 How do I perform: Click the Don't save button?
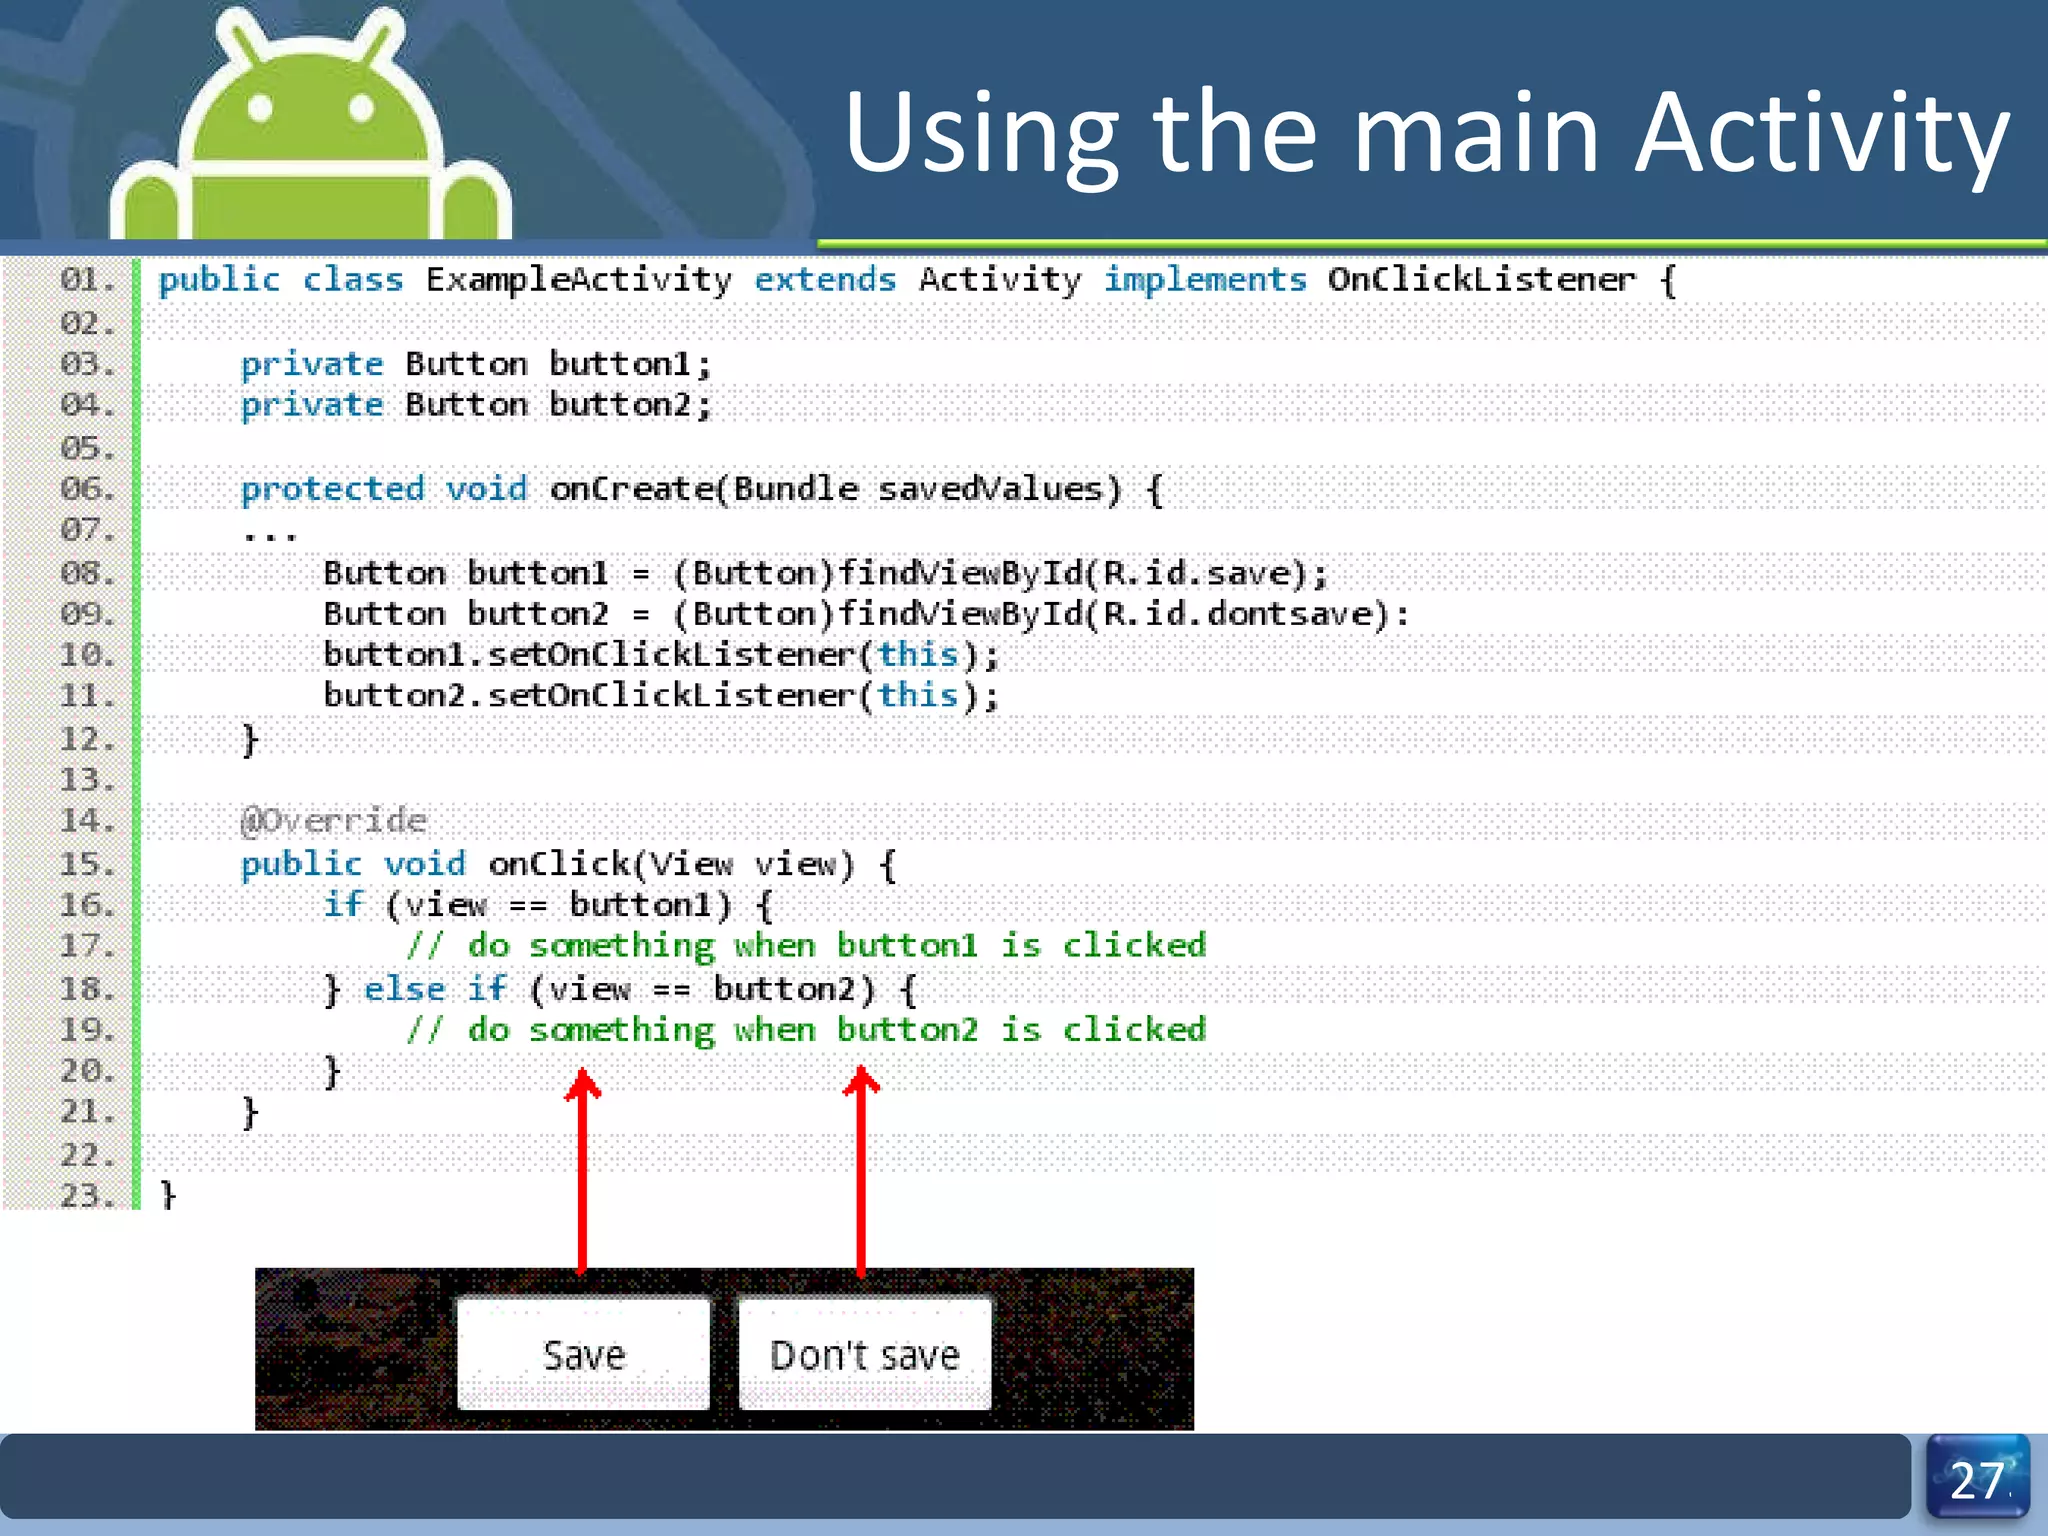tap(865, 1353)
